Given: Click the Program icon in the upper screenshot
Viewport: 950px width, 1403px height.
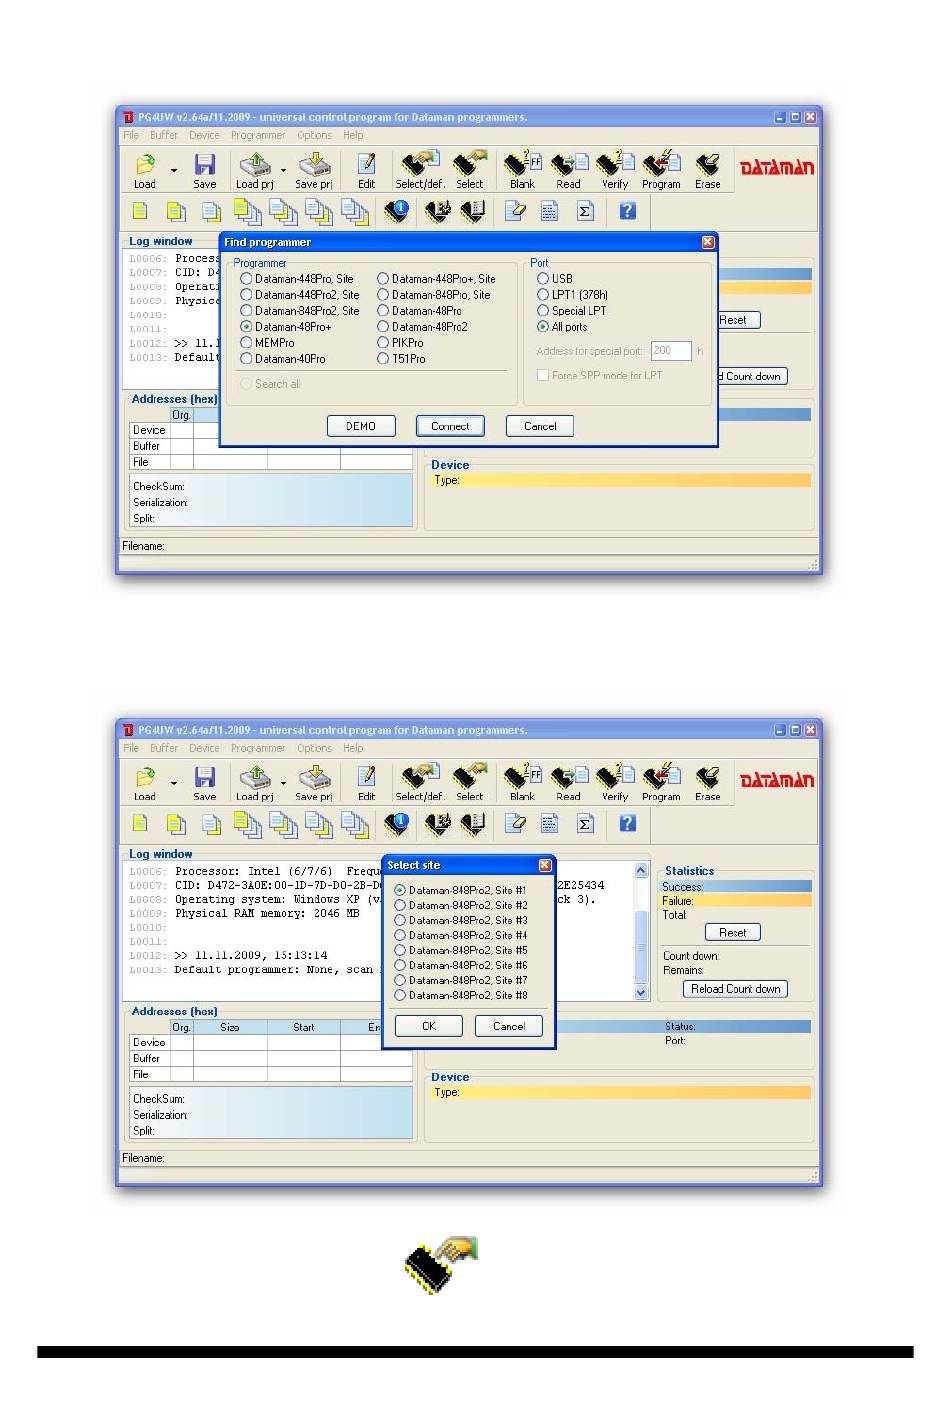Looking at the screenshot, I should (661, 164).
